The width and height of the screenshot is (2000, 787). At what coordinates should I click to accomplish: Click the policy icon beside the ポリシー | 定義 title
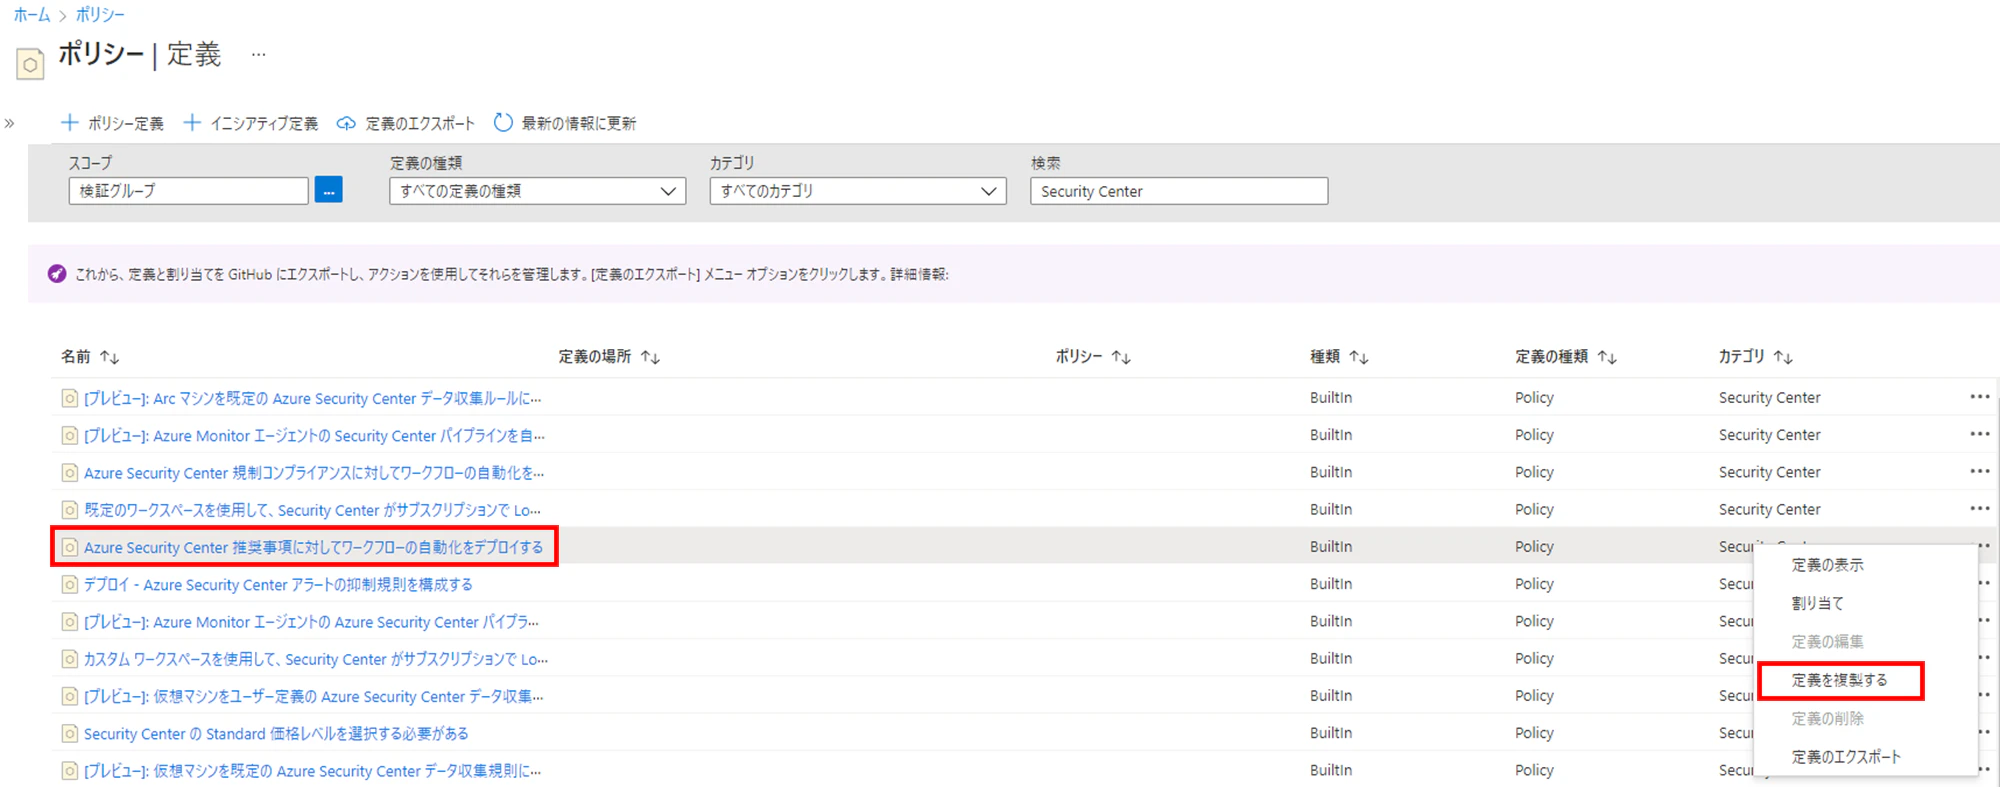(30, 64)
